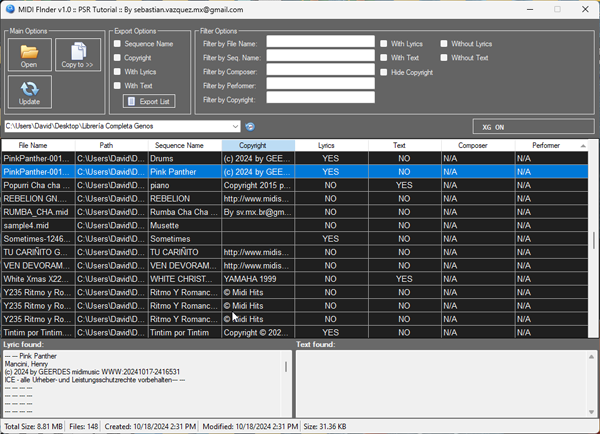
Task: Select the Popurri Cha cha file row
Action: [295, 185]
